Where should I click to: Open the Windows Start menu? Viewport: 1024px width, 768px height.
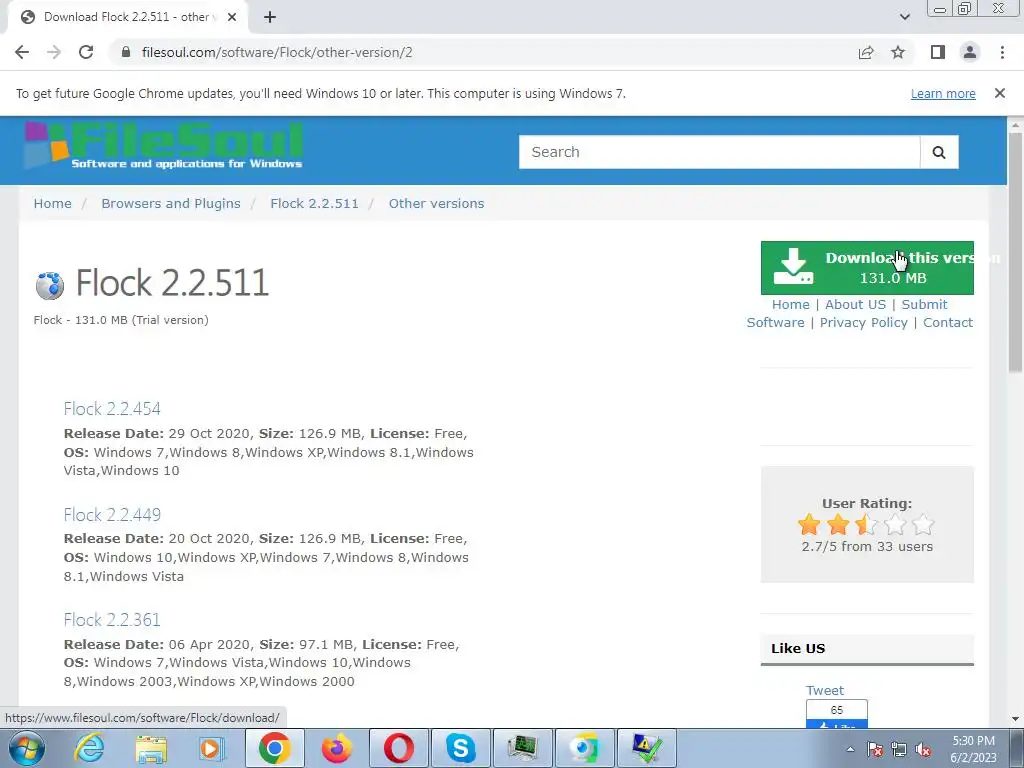click(x=26, y=748)
